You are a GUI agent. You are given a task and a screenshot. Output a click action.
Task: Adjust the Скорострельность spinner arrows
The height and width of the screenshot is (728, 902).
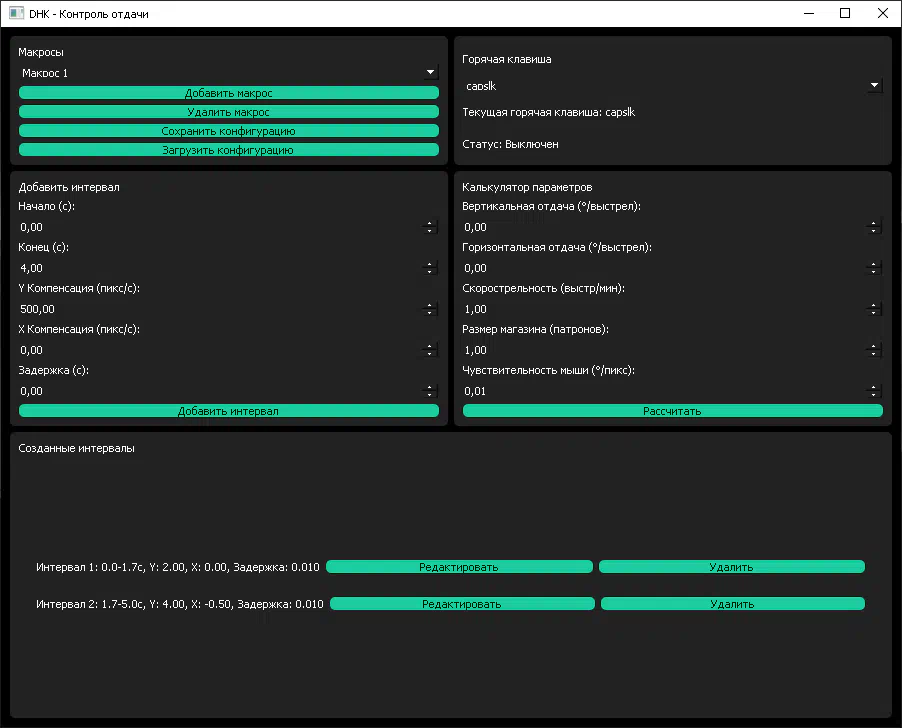coord(874,309)
